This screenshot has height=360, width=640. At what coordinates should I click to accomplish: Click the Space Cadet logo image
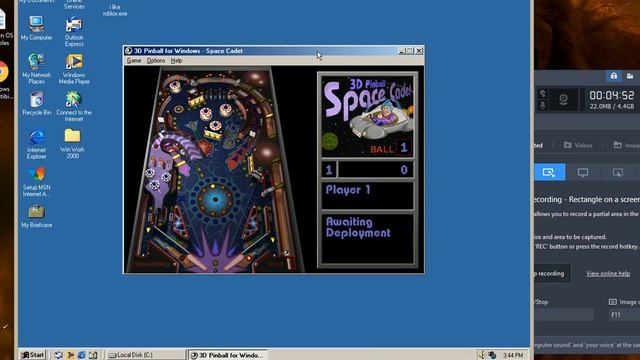367,115
